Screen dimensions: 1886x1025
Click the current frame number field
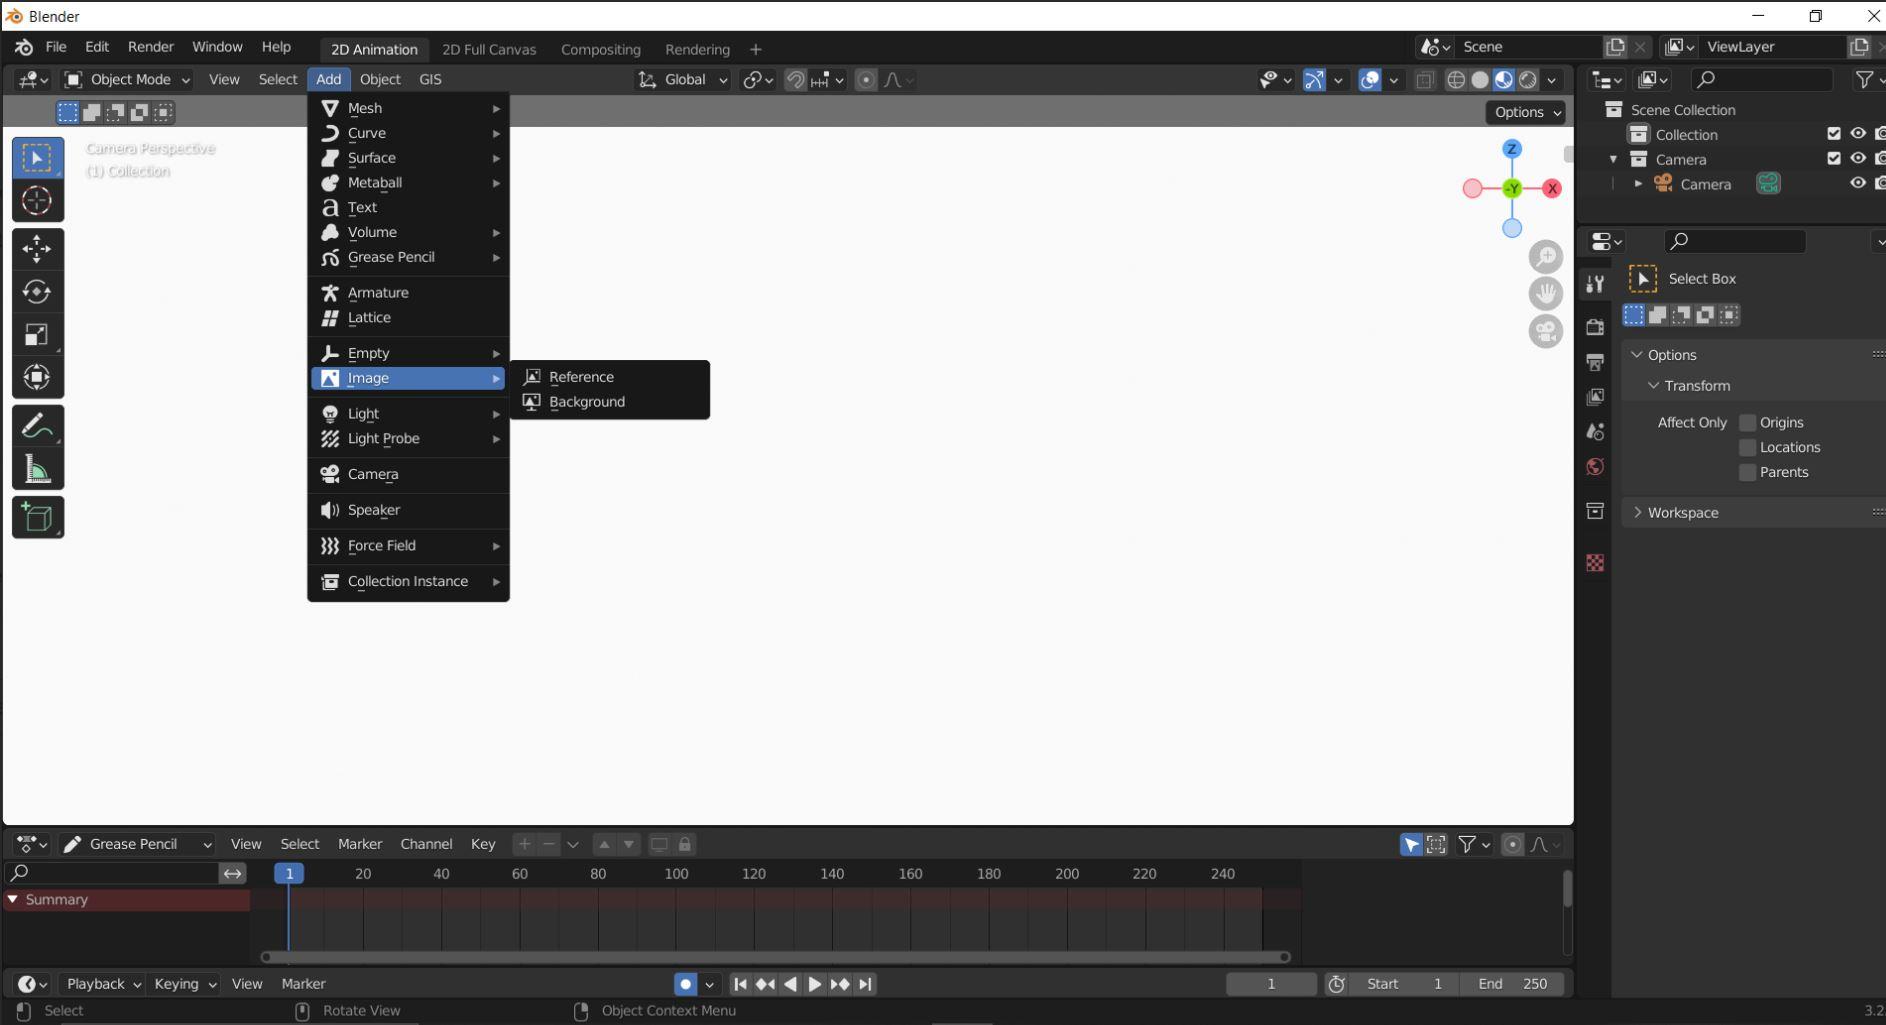(1271, 984)
